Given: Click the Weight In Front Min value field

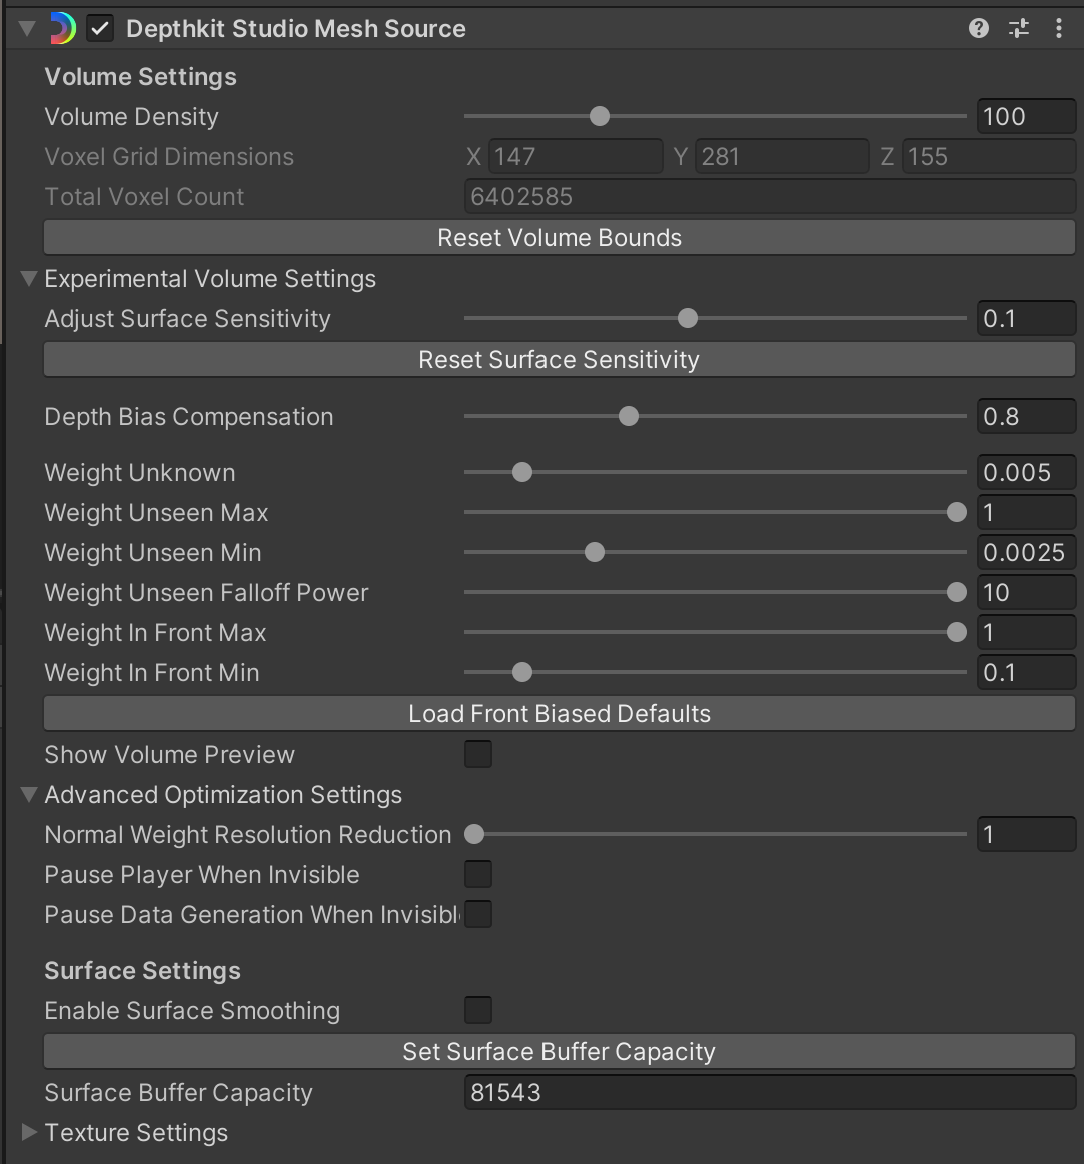Looking at the screenshot, I should point(1027,673).
